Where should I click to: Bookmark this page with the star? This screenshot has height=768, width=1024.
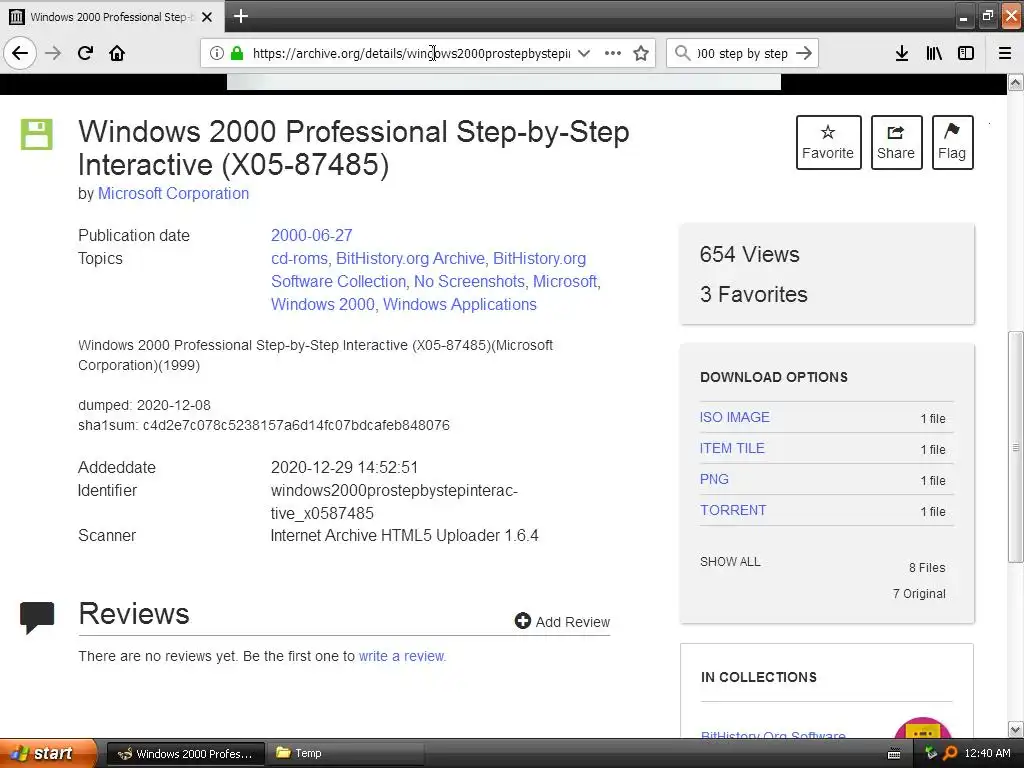[x=641, y=53]
